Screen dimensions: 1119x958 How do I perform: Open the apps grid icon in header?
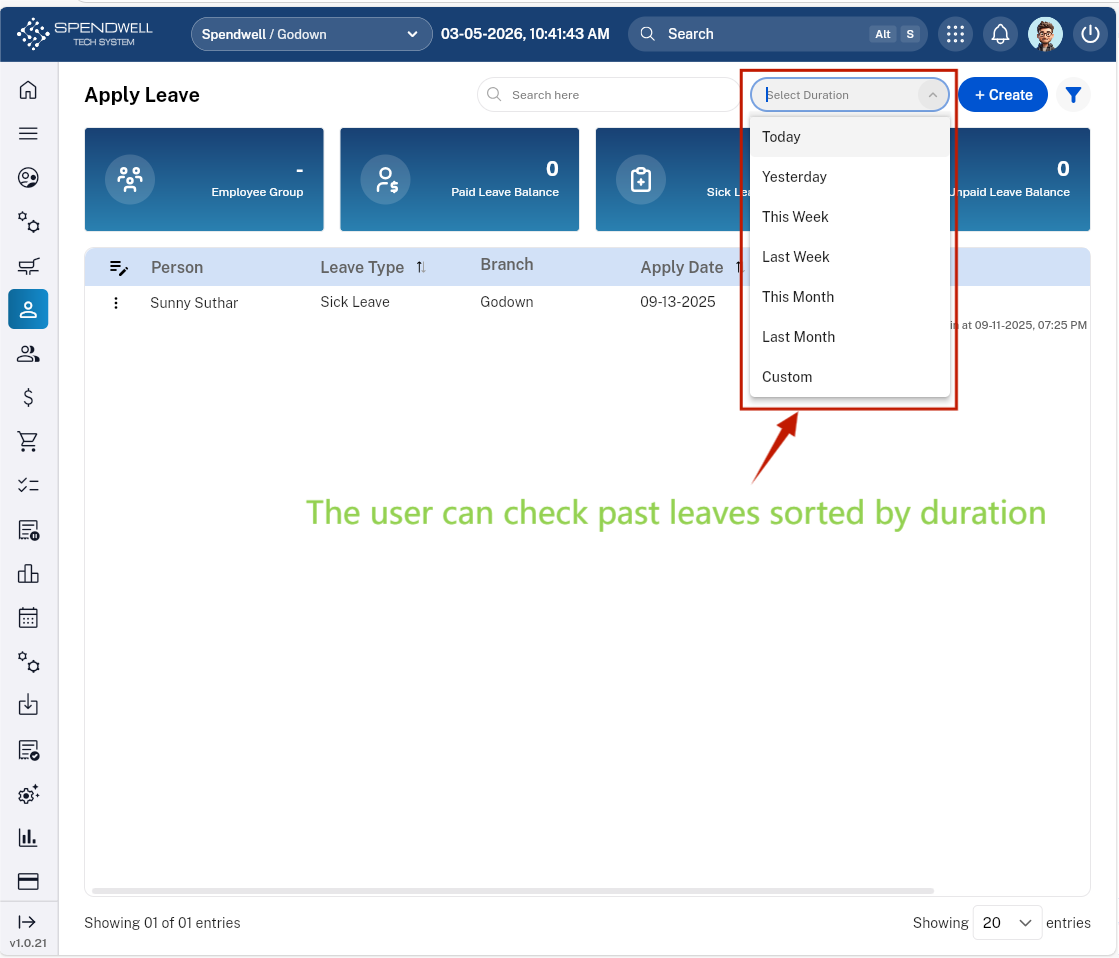click(955, 34)
